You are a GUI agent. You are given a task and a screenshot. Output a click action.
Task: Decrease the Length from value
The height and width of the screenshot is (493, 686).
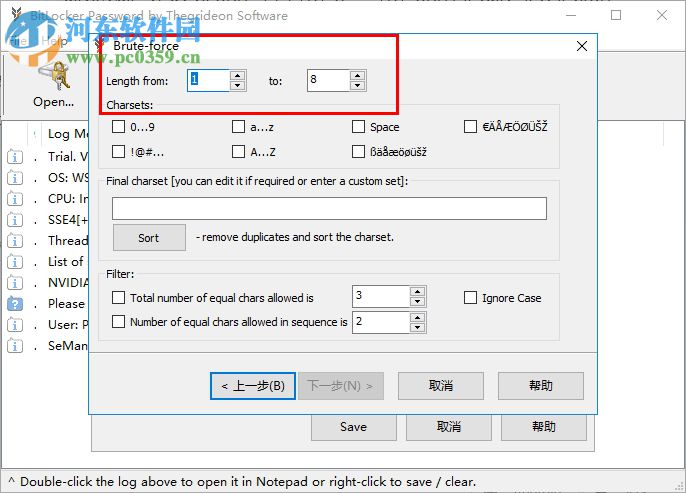coord(238,85)
